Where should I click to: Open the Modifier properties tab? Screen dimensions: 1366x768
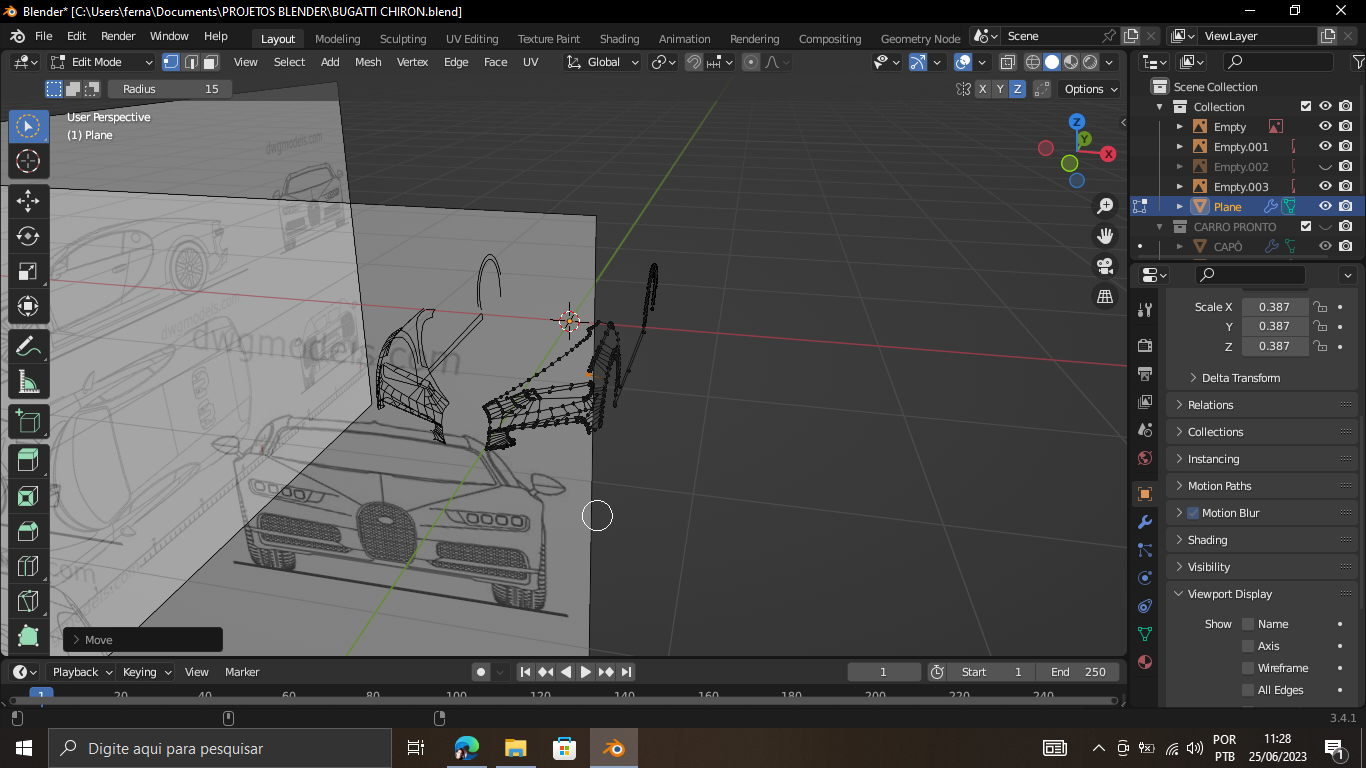point(1145,522)
